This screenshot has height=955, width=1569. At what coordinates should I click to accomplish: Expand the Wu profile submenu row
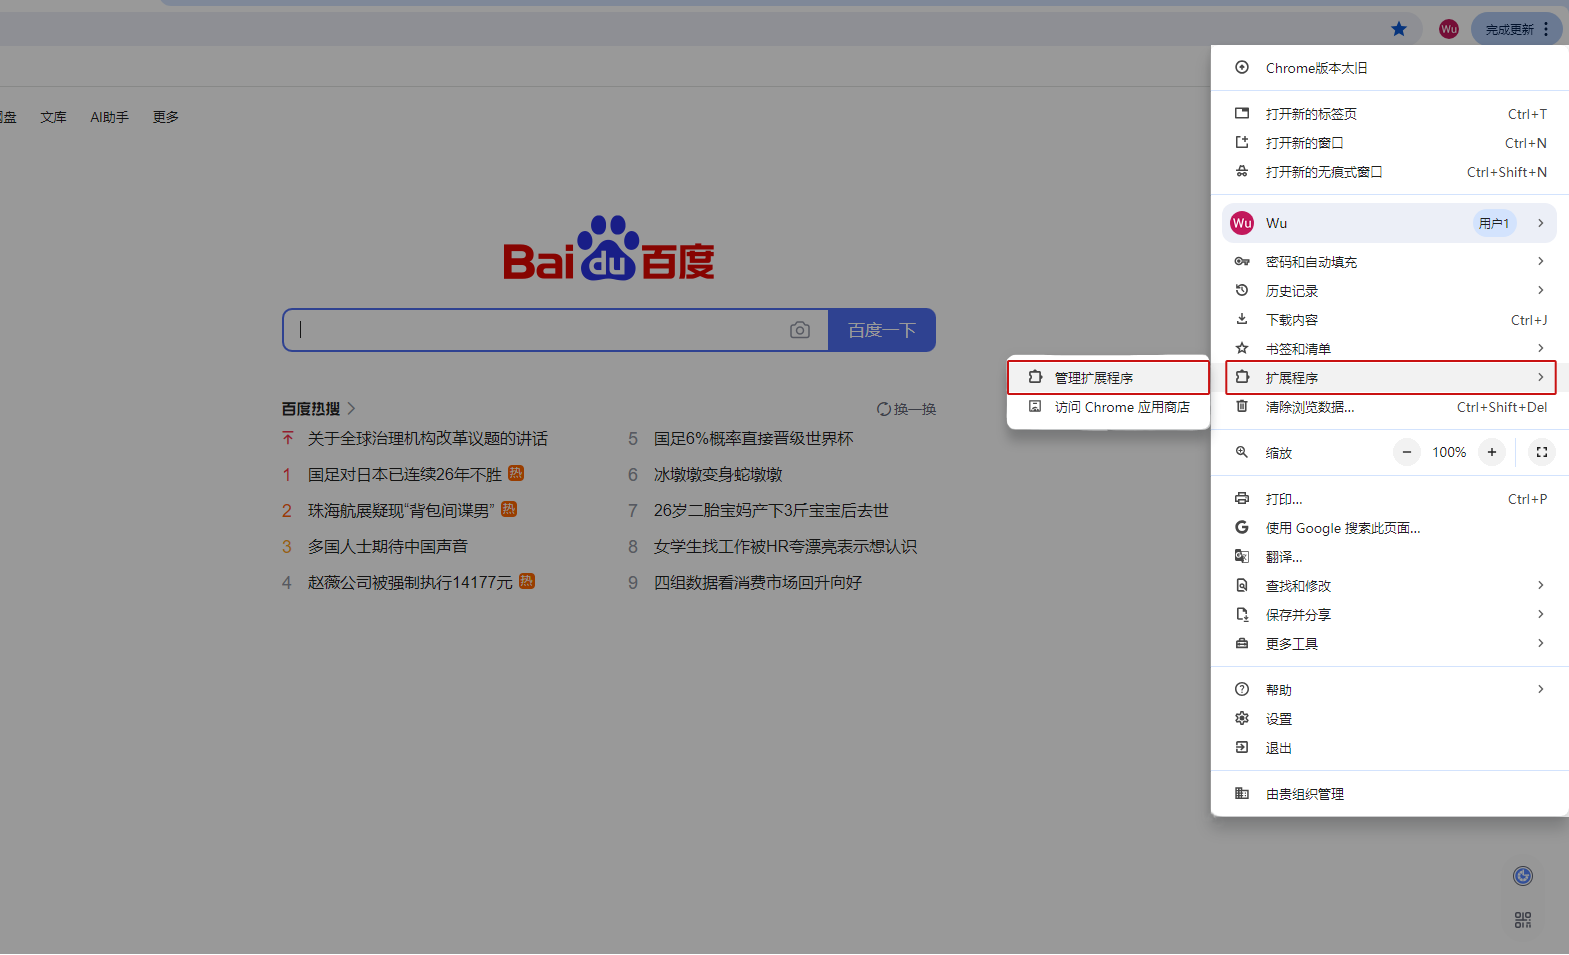(x=1390, y=223)
